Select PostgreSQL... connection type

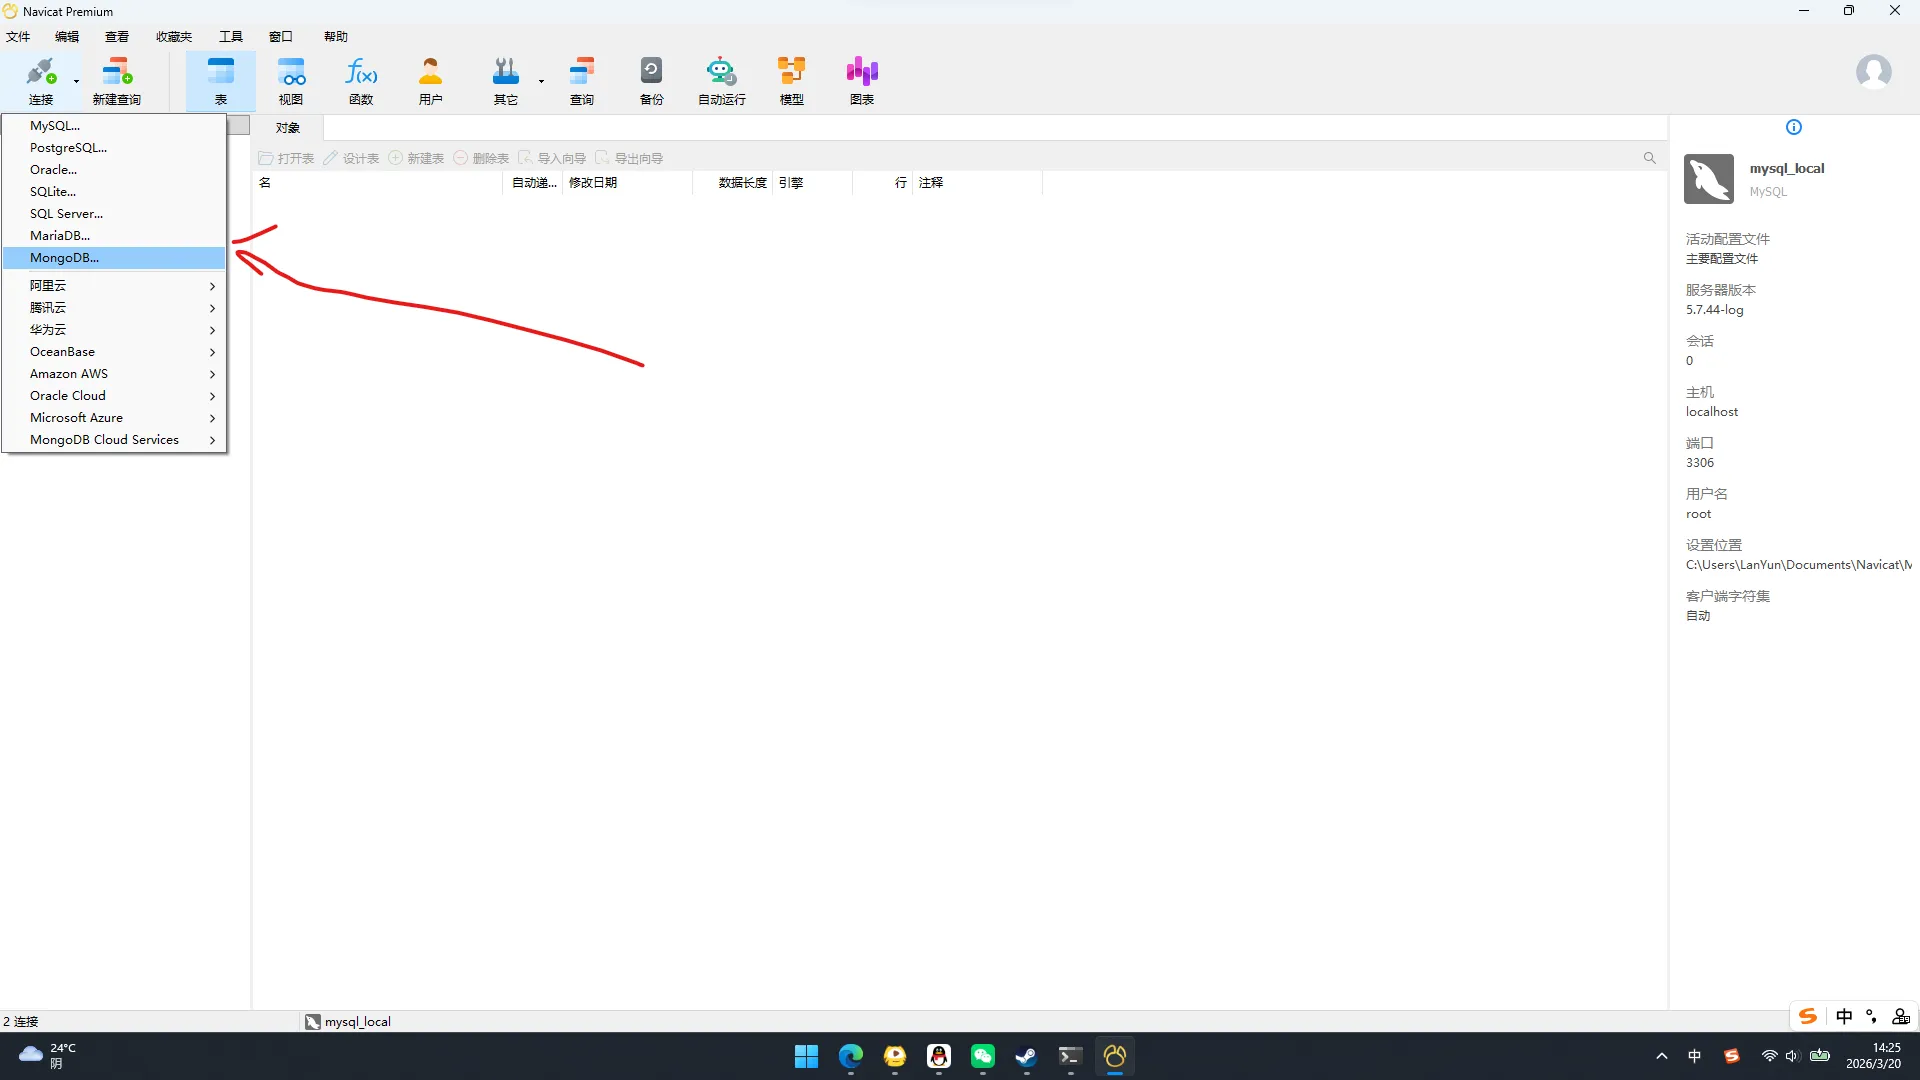click(x=68, y=148)
